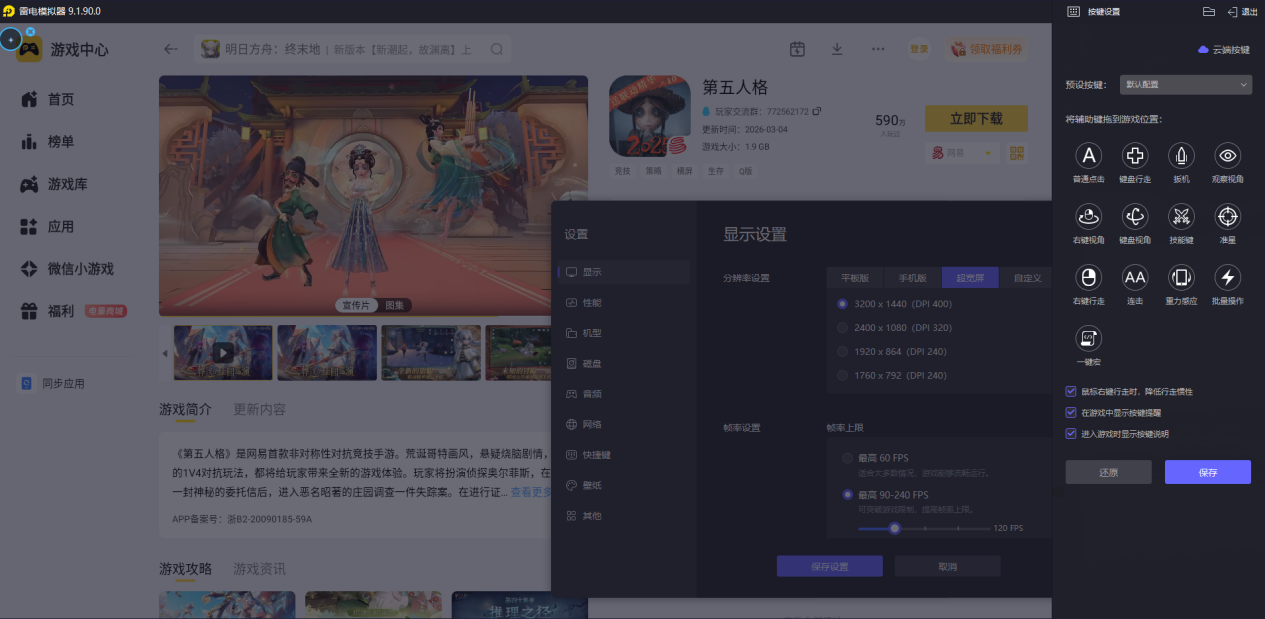Open 榜单 in game center sidebar
The image size is (1265, 619).
coord(61,142)
